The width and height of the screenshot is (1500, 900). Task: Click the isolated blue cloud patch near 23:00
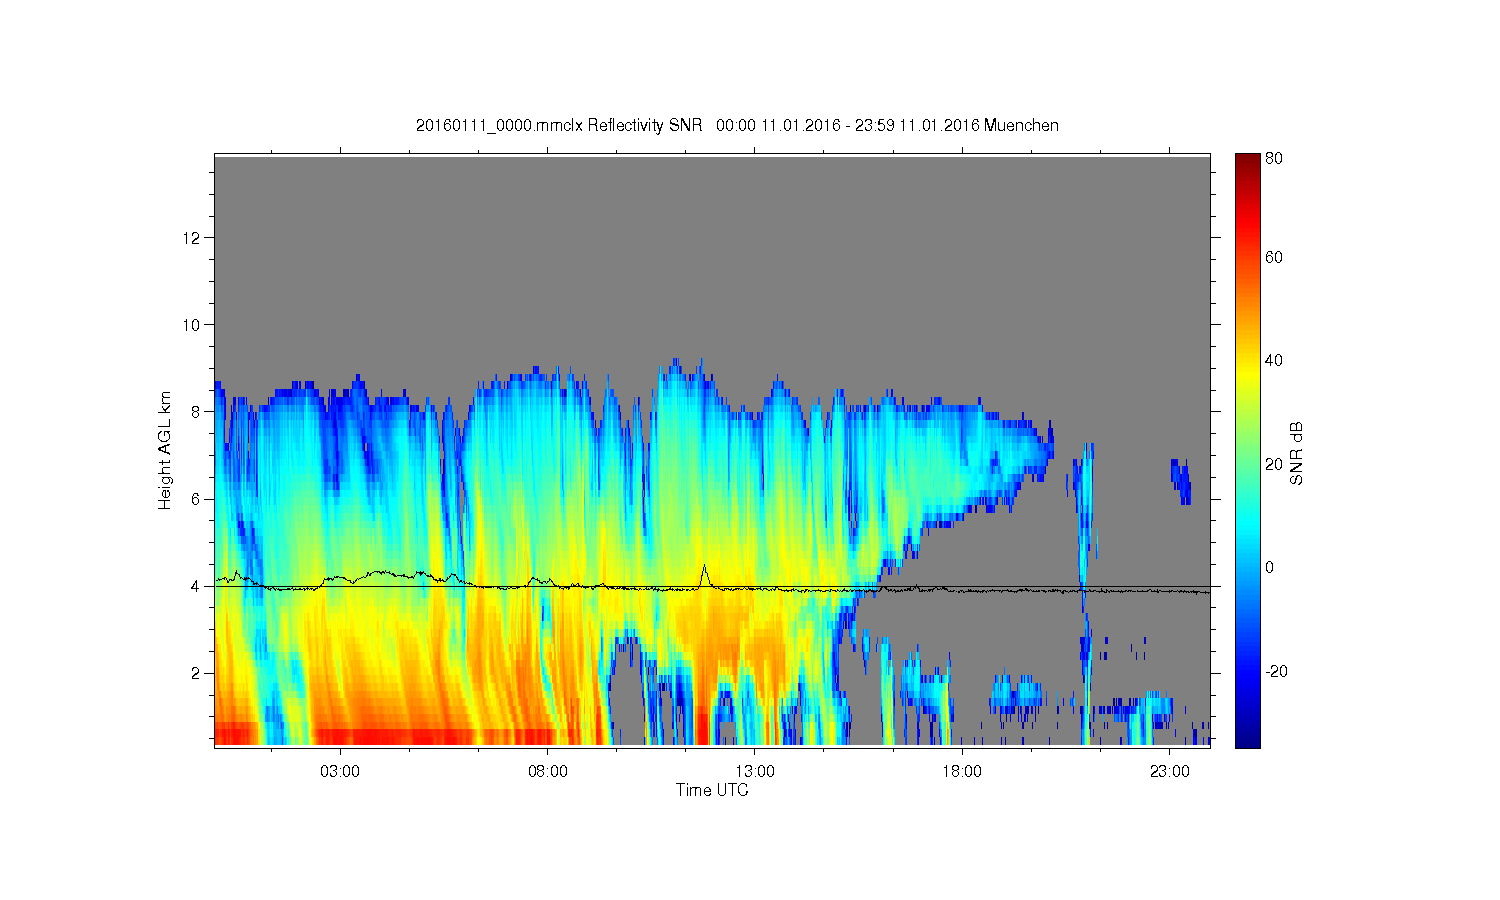[1181, 482]
